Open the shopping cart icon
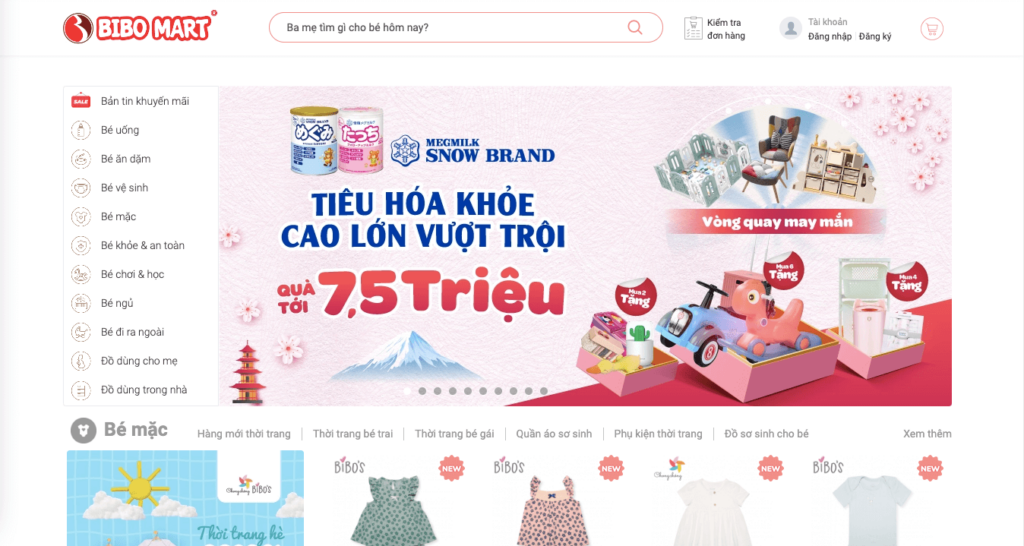Image resolution: width=1024 pixels, height=546 pixels. [x=932, y=29]
